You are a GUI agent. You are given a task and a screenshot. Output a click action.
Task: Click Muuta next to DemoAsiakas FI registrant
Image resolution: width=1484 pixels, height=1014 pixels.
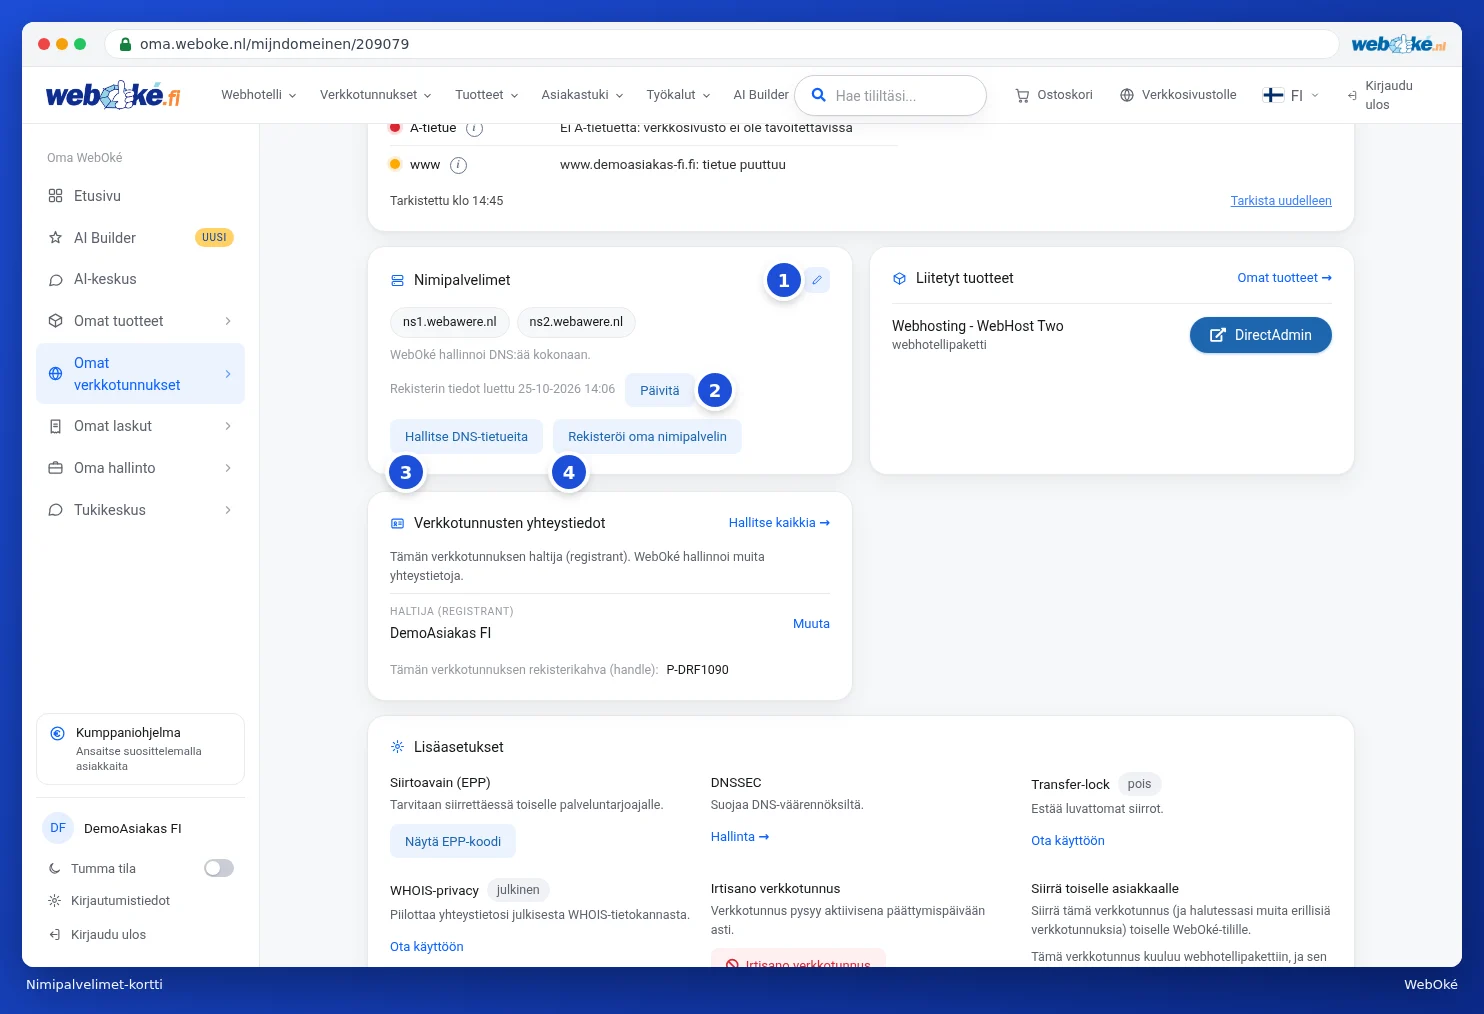(x=811, y=624)
